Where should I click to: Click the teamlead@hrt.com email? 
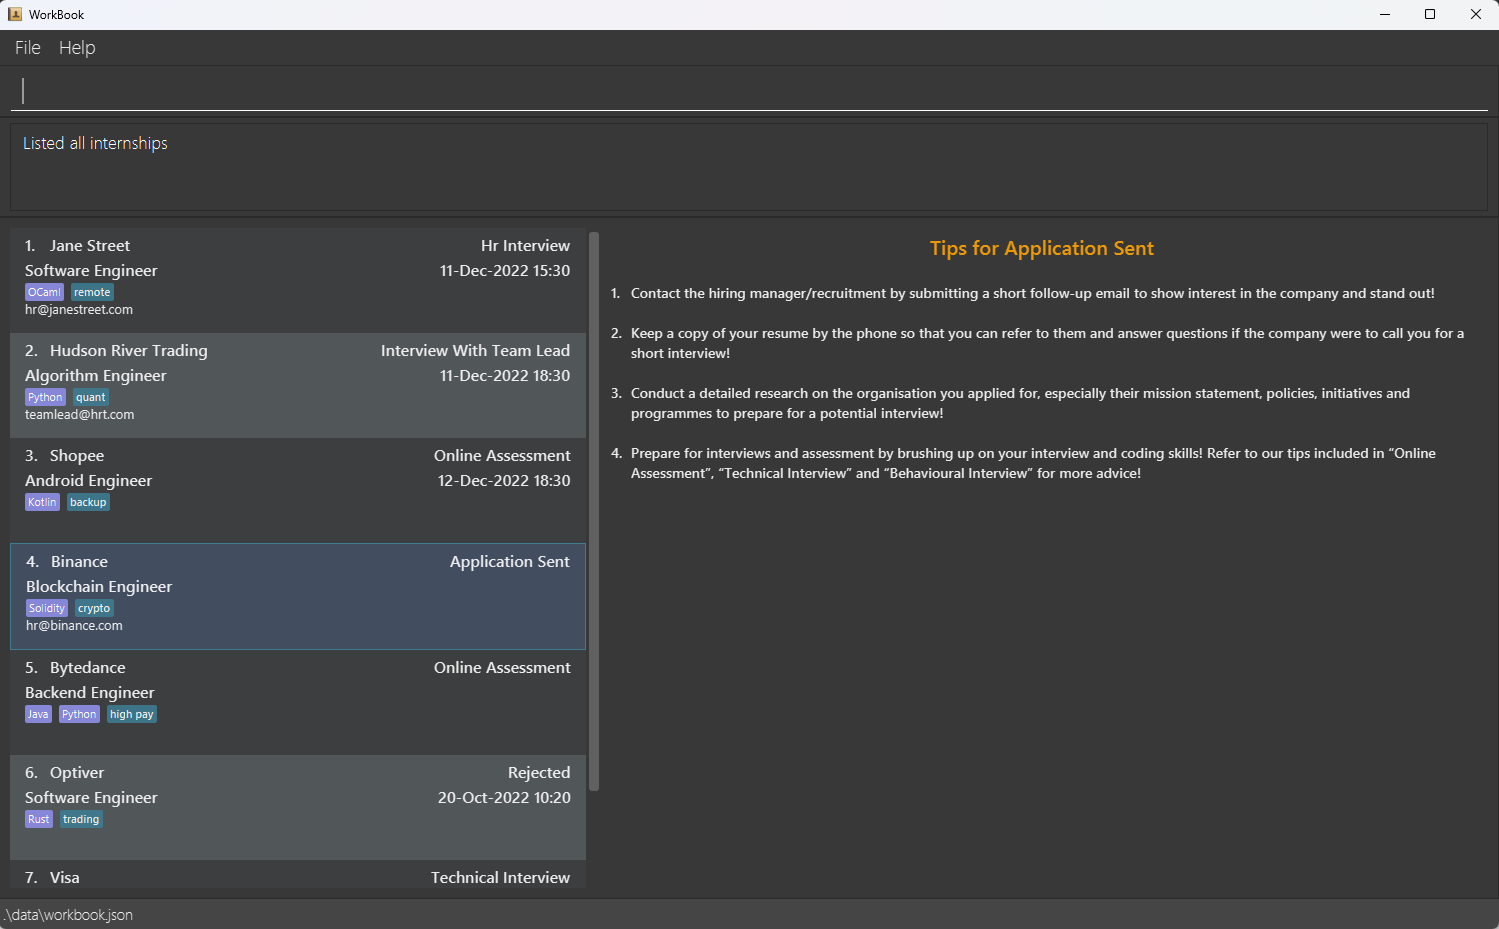click(80, 415)
